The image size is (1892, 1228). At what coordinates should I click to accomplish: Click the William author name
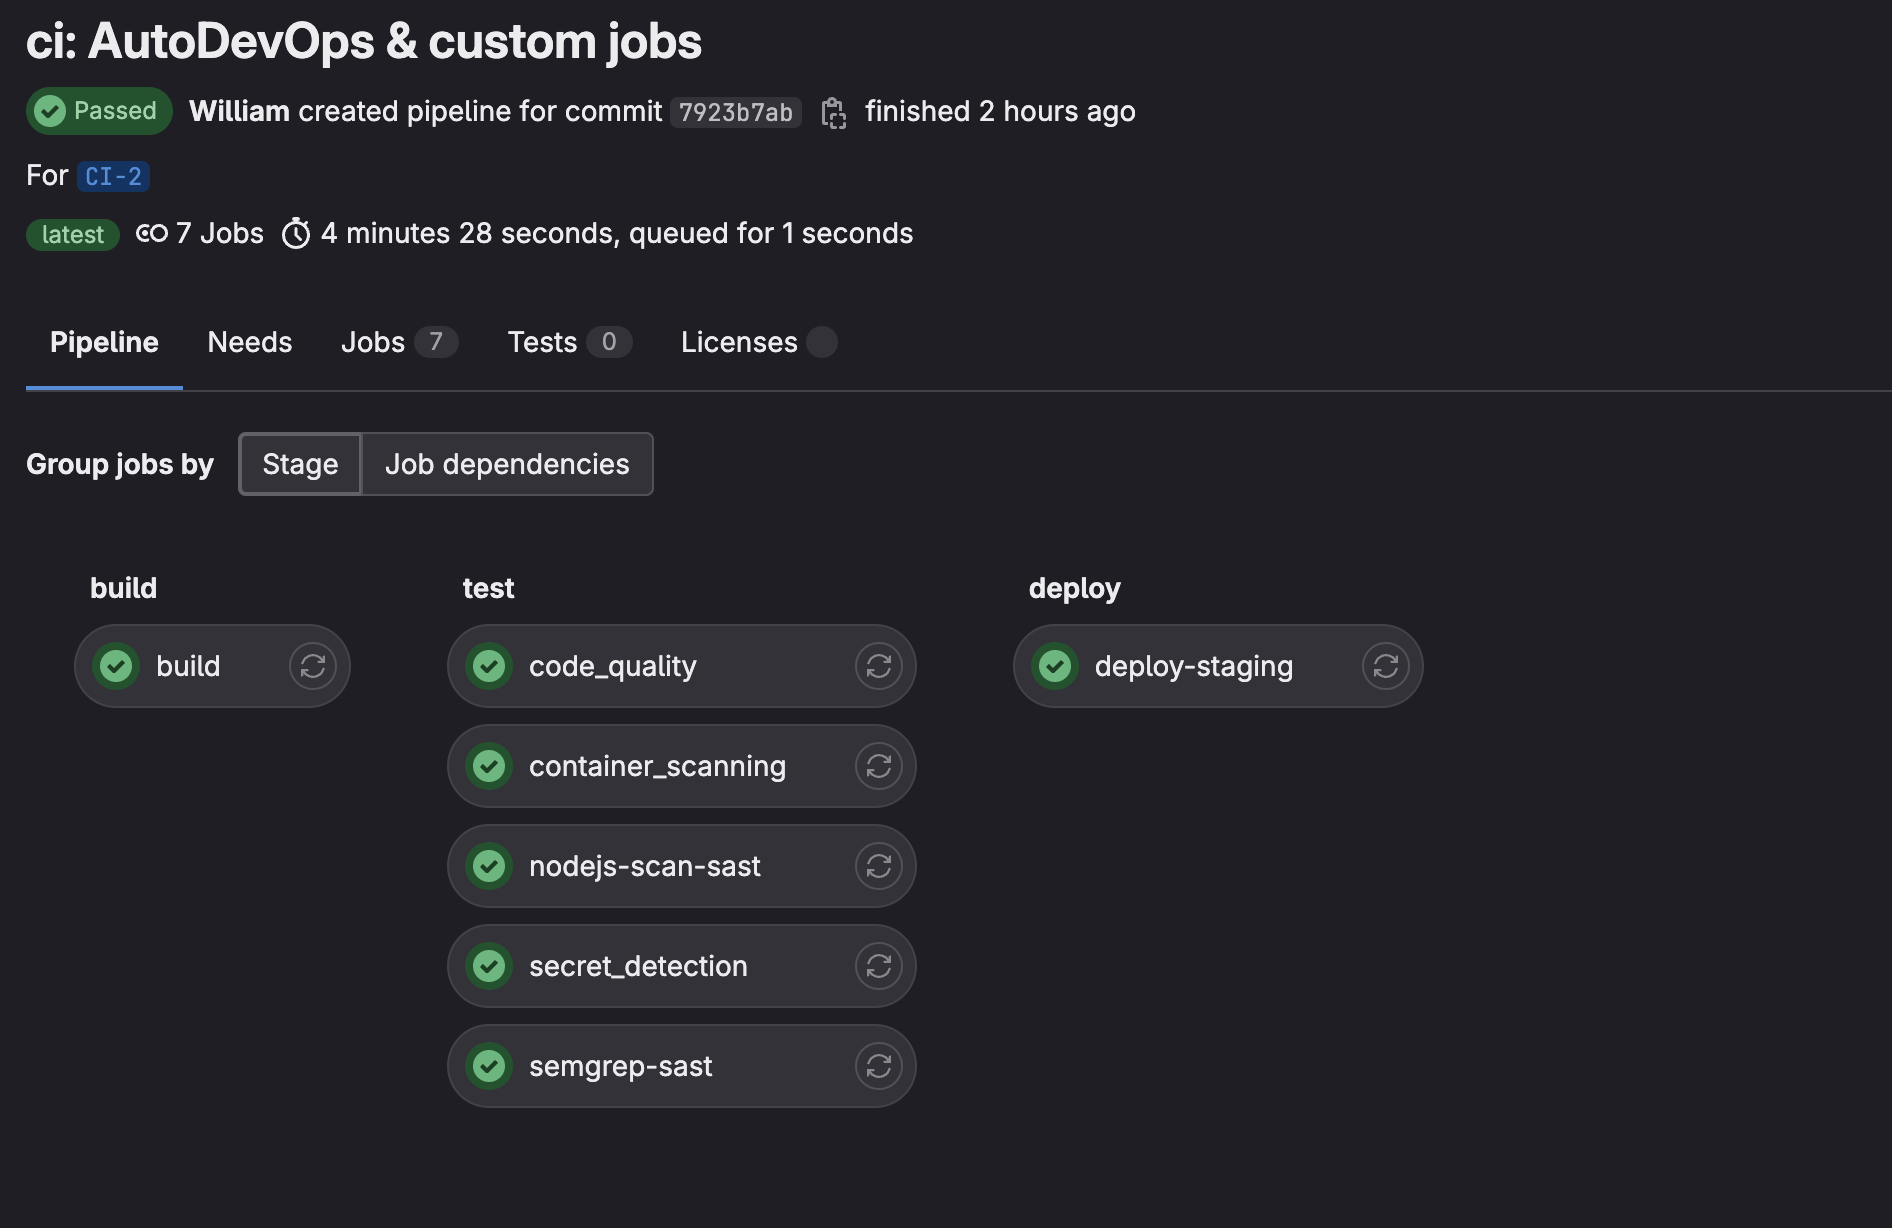pyautogui.click(x=240, y=111)
